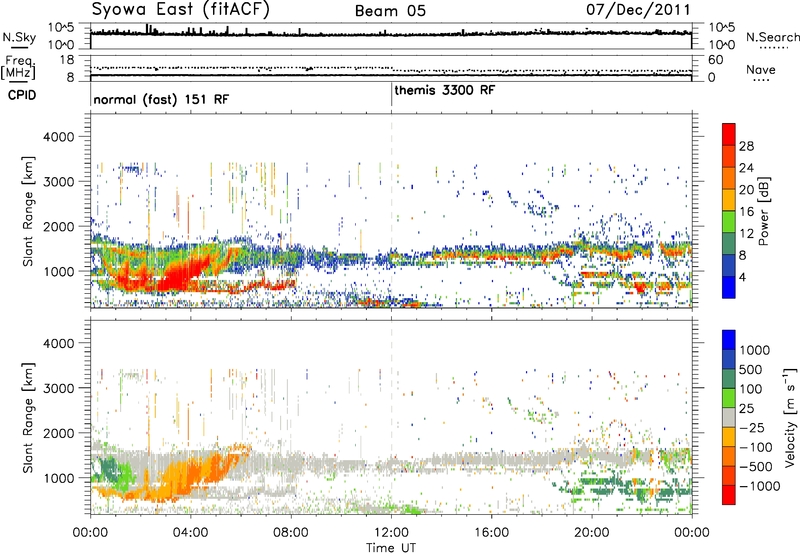The width and height of the screenshot is (800, 554).
Task: Click the 1000 km tick on the velocity panel
Action: pos(58,478)
